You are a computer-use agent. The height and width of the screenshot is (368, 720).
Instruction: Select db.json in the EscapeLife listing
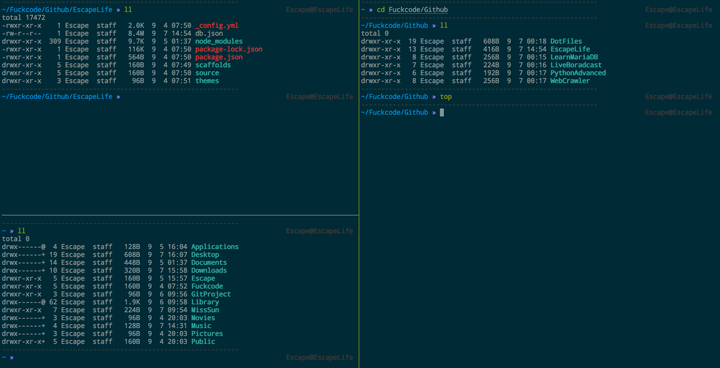pos(209,34)
